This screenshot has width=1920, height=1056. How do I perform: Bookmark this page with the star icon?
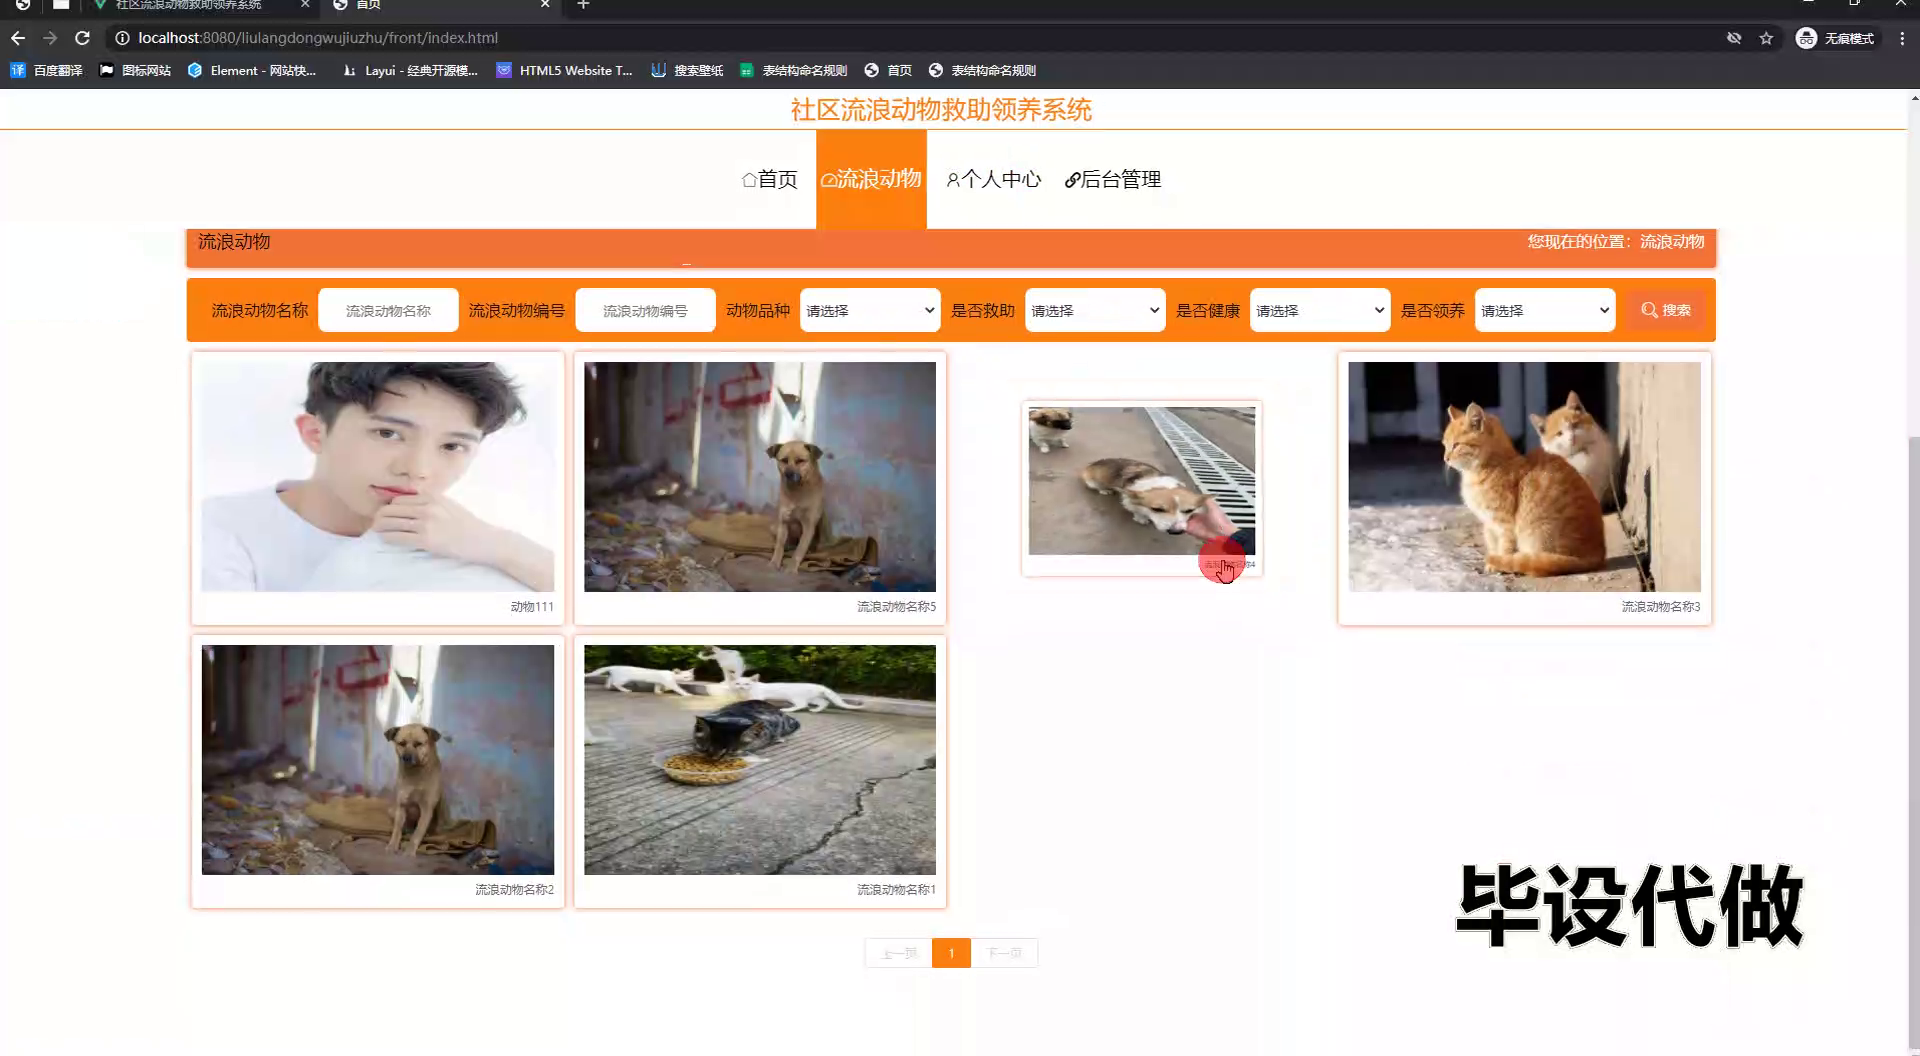pyautogui.click(x=1766, y=38)
